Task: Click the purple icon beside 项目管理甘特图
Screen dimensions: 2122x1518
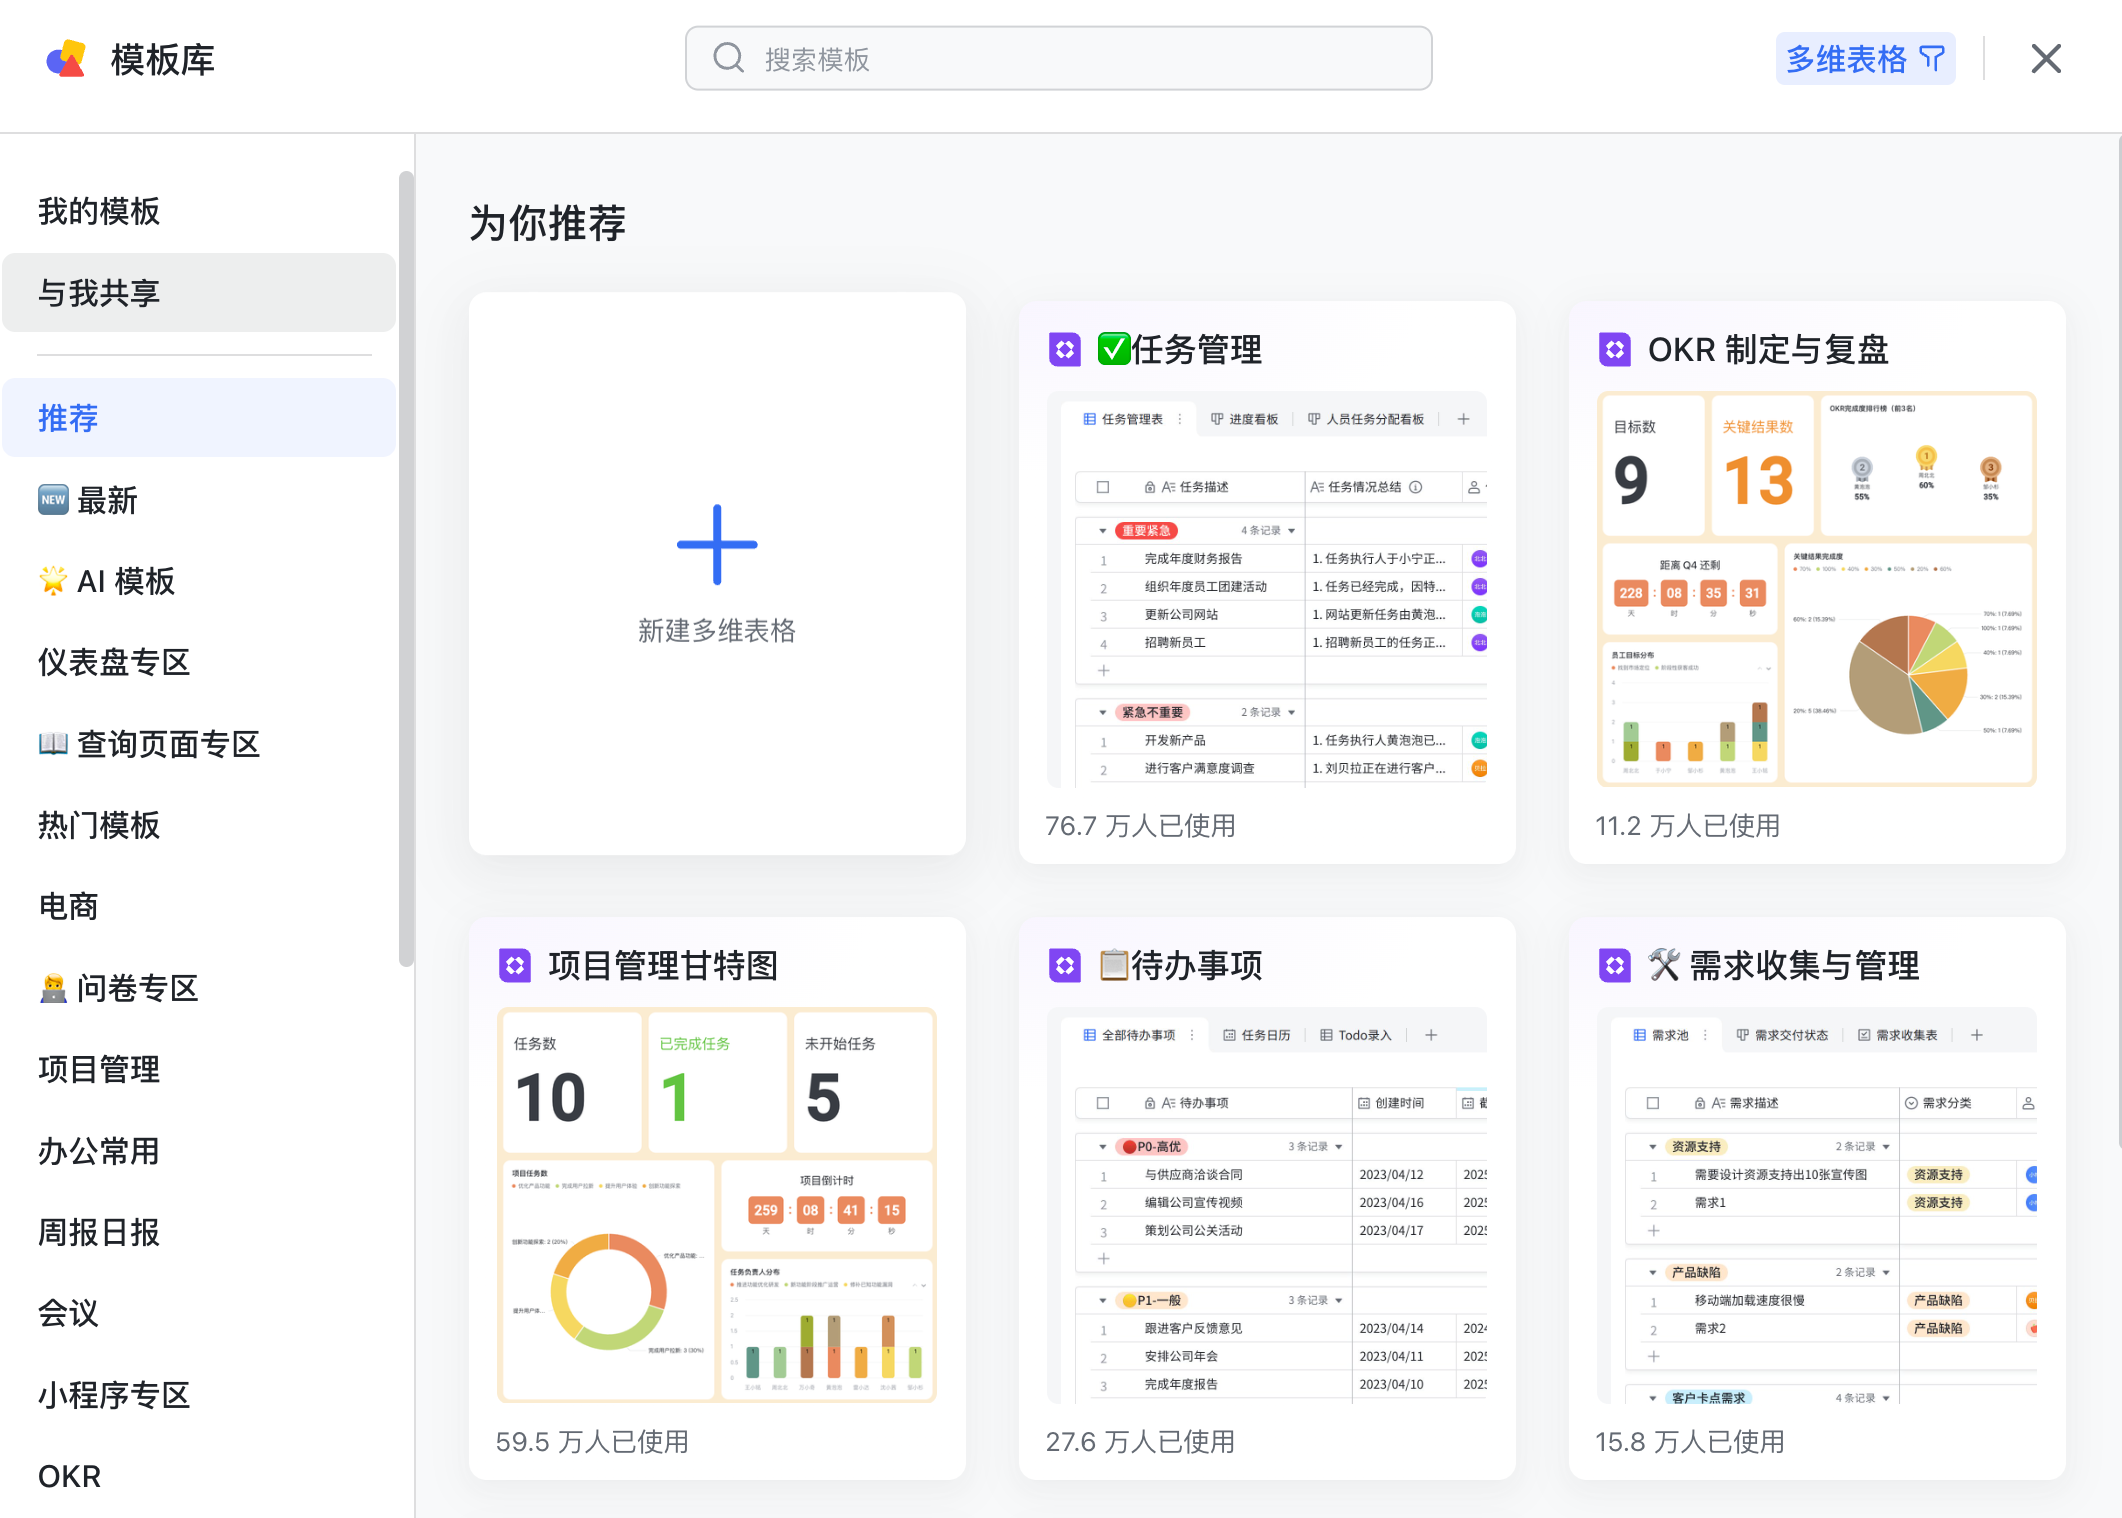Action: coord(514,965)
